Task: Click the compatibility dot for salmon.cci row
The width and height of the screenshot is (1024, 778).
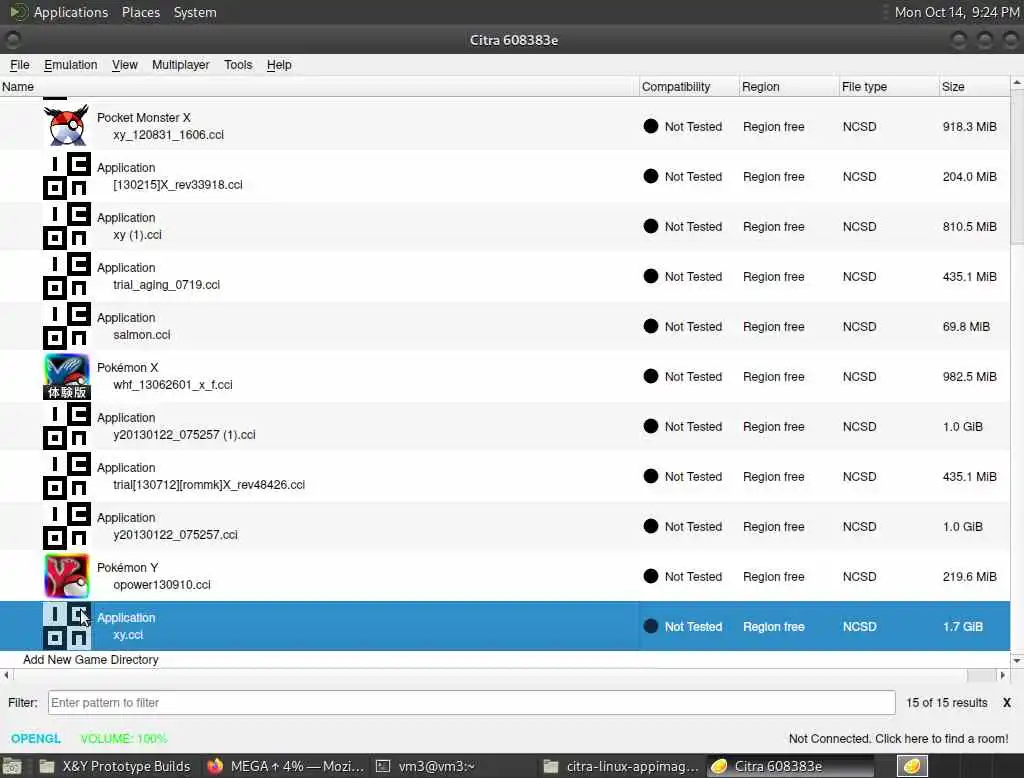Action: click(x=650, y=326)
